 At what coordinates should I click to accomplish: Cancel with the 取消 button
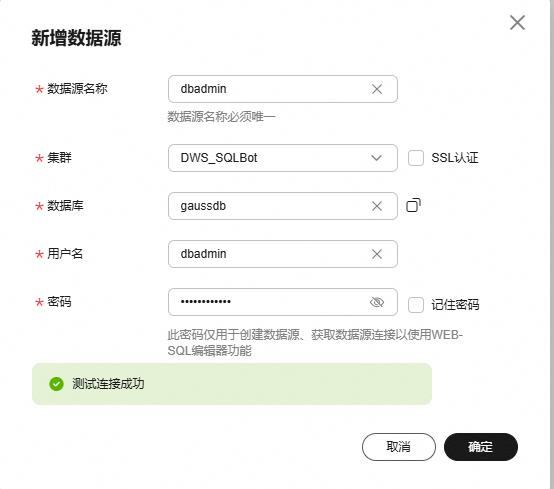point(399,447)
